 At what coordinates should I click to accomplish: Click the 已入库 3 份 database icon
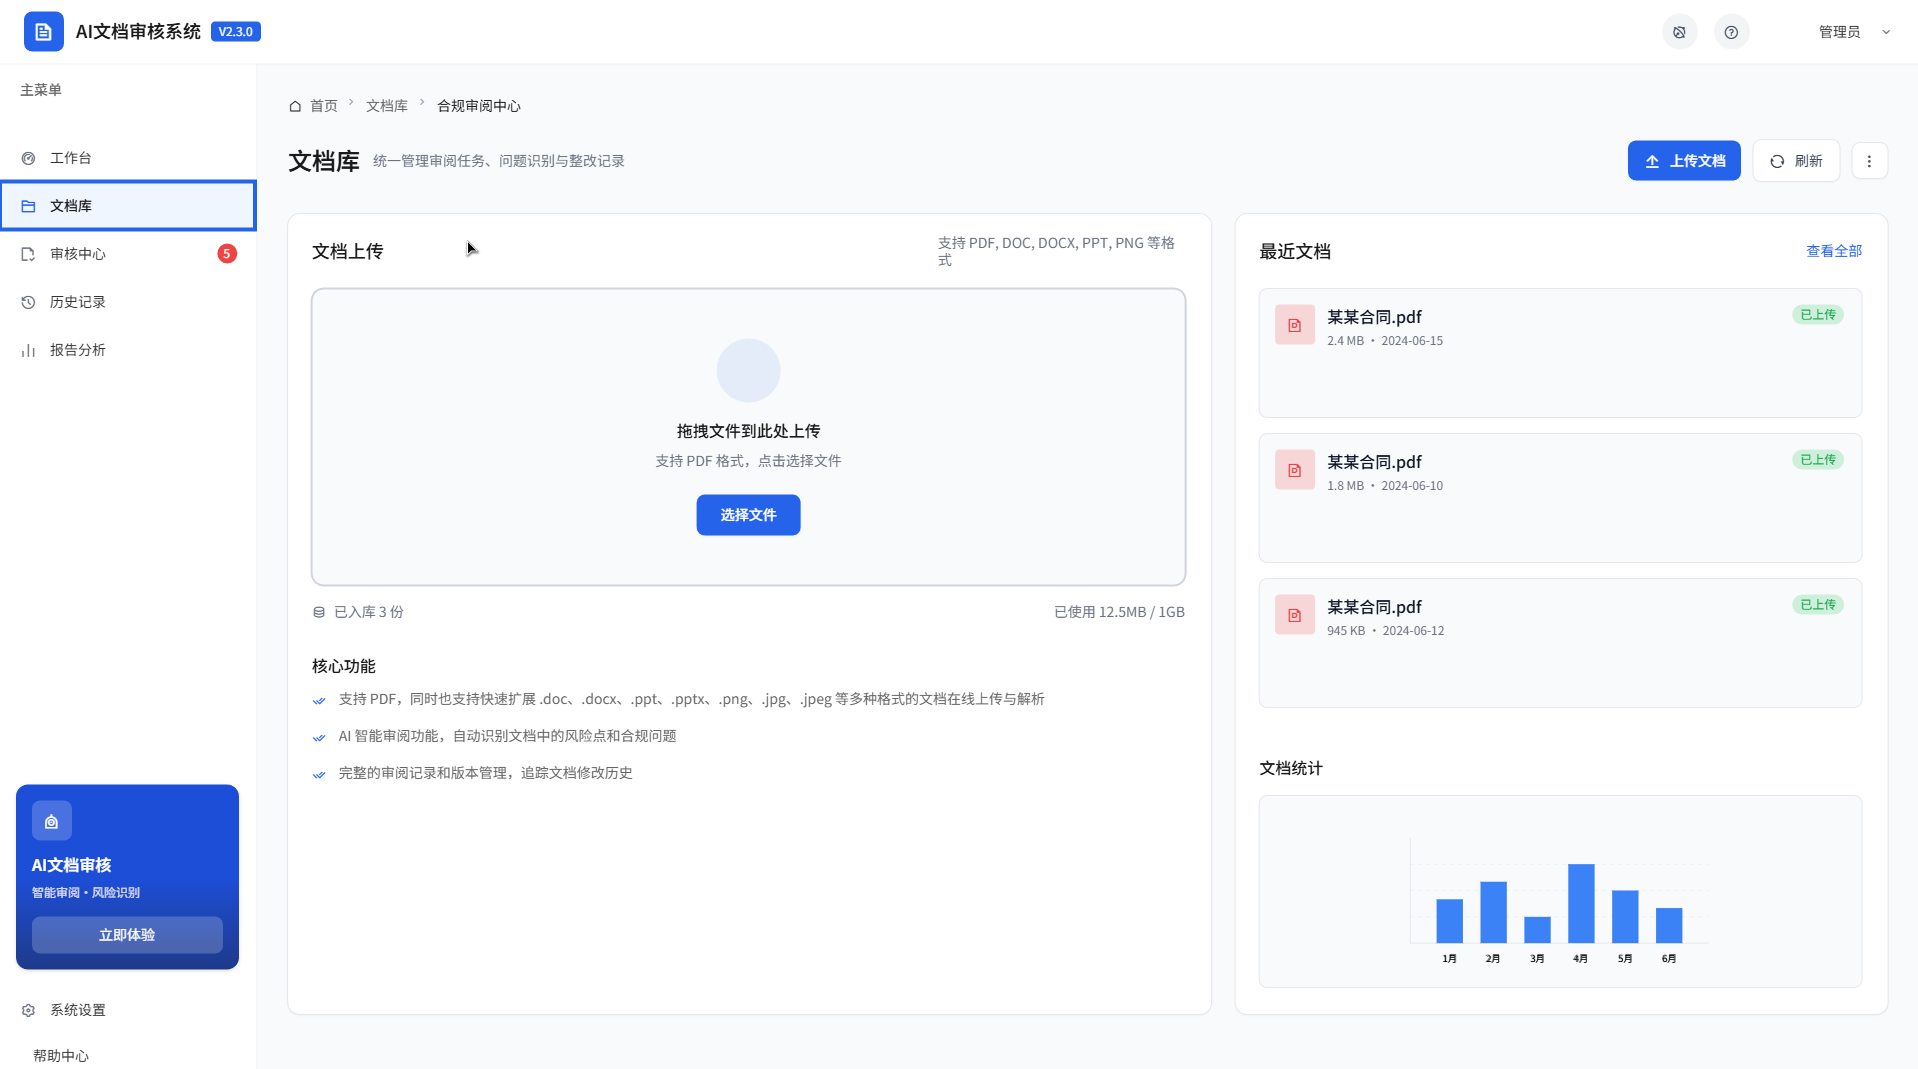(x=319, y=612)
